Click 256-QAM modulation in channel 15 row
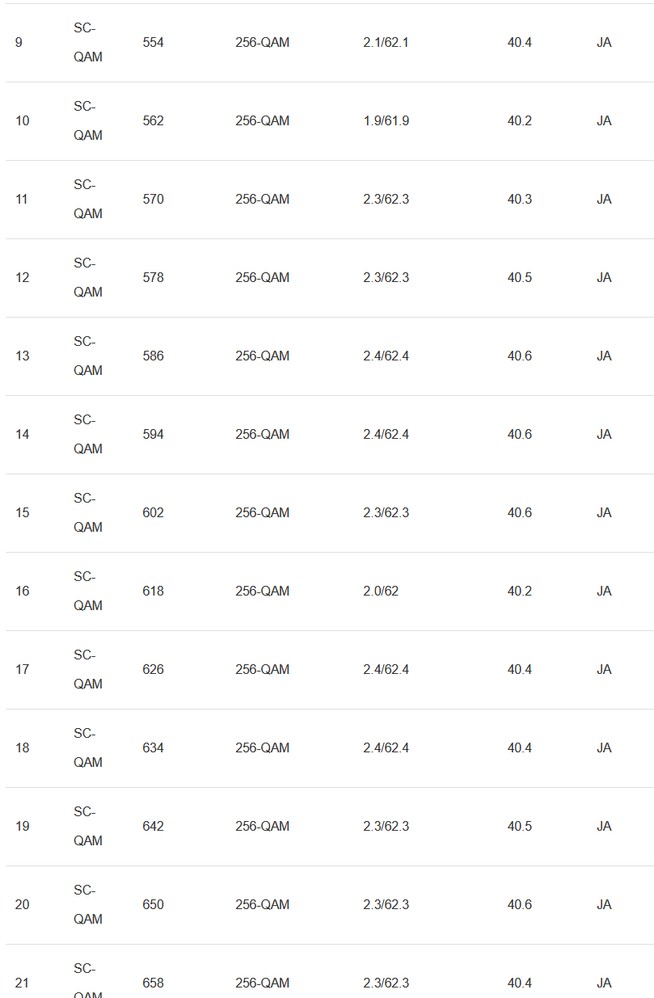The height and width of the screenshot is (998, 654). click(262, 513)
